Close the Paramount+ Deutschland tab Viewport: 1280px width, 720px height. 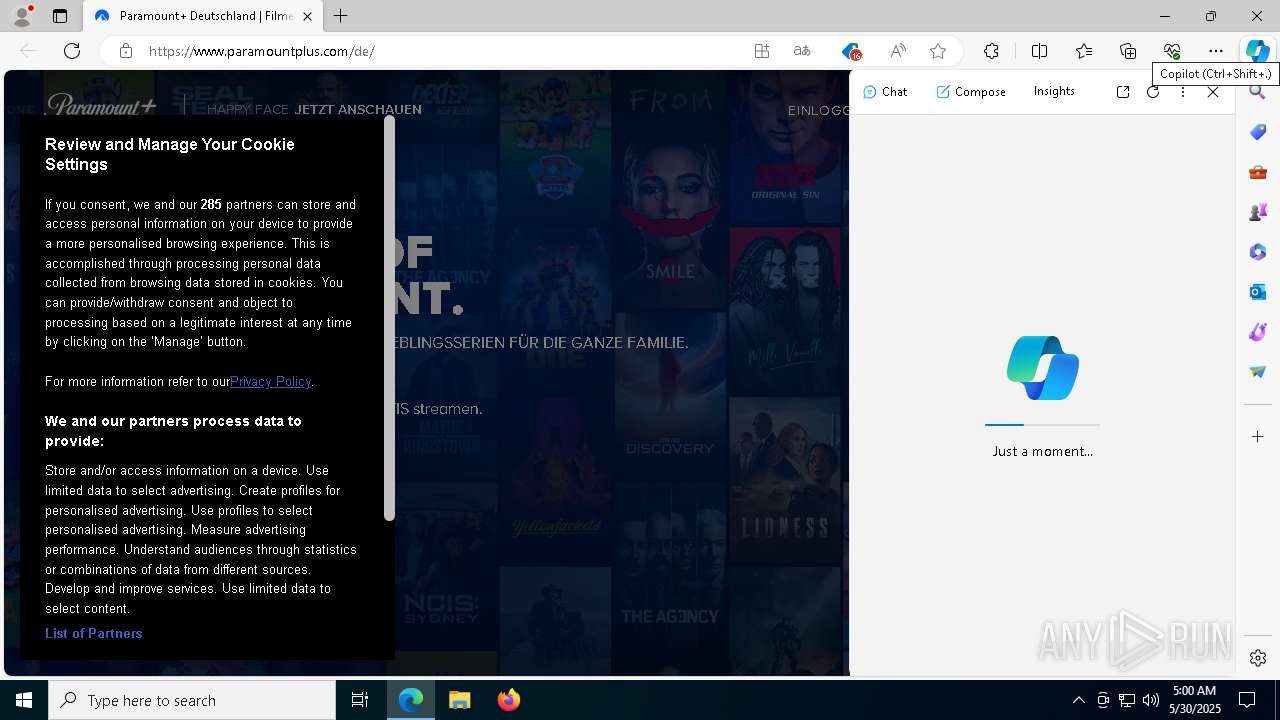(x=307, y=16)
